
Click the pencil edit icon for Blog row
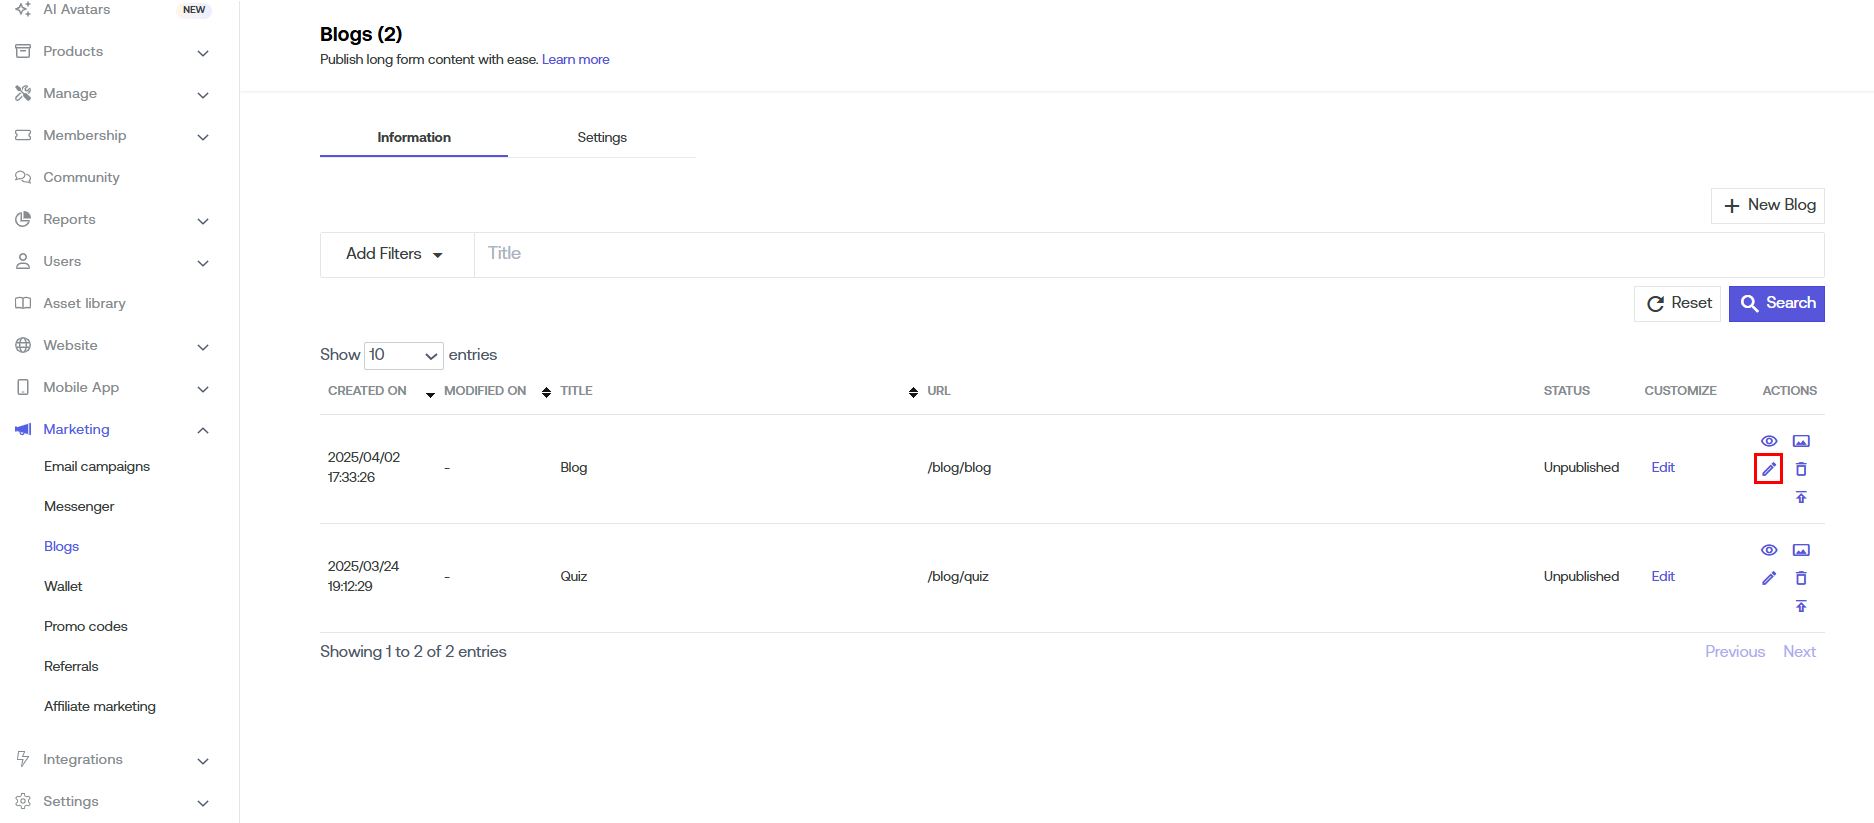click(1768, 469)
